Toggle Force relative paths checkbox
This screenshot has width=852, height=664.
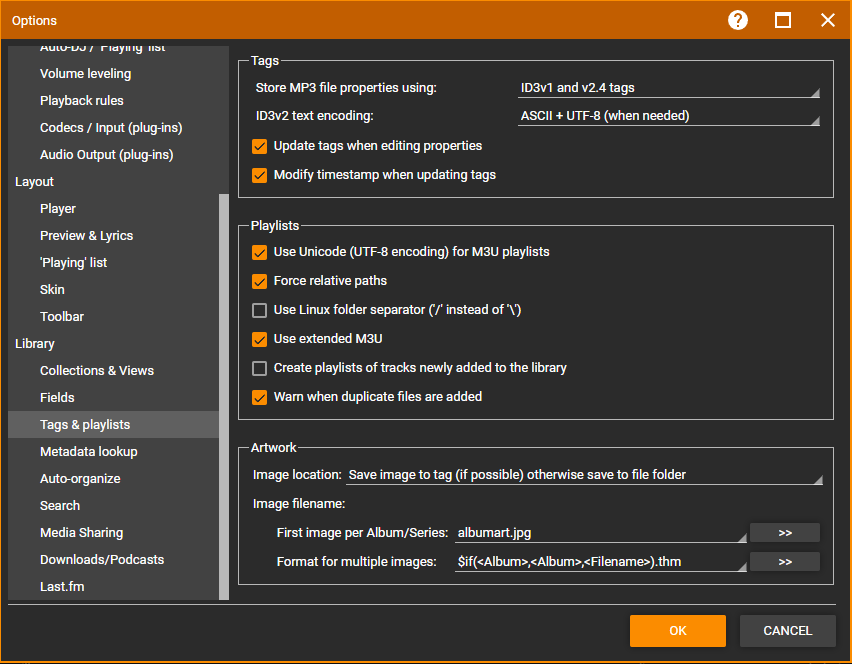259,281
